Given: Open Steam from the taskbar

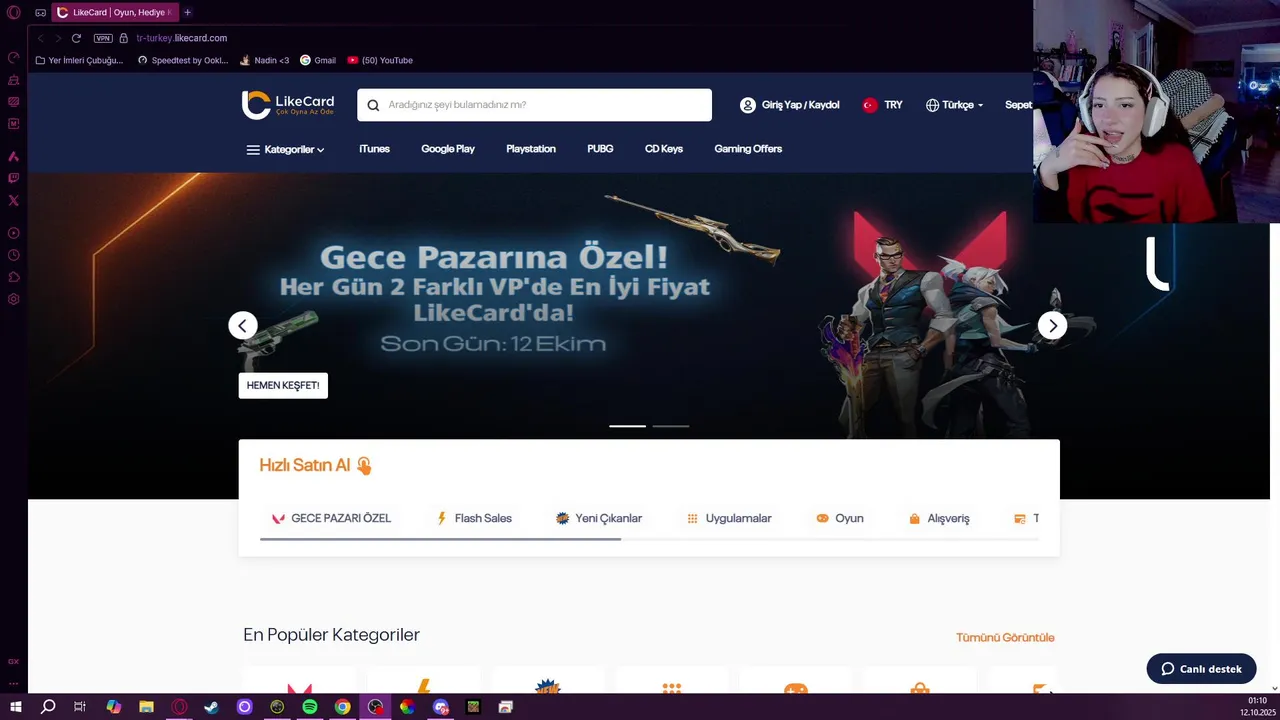Looking at the screenshot, I should 212,707.
